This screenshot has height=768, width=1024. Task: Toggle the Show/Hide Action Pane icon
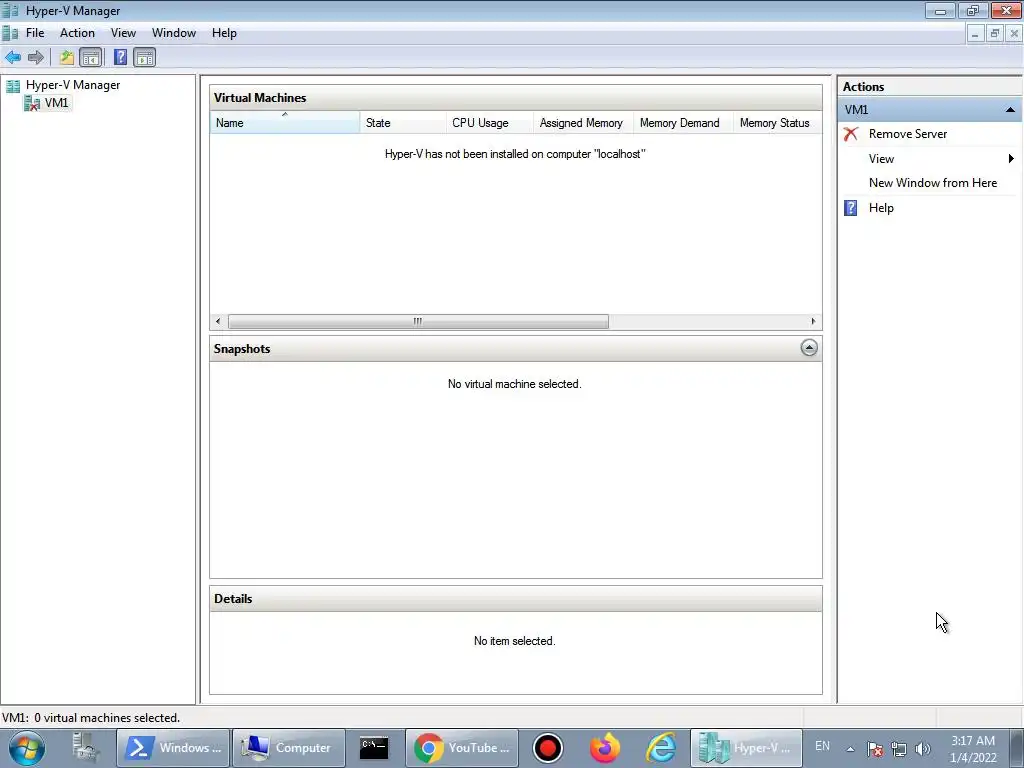[x=144, y=57]
